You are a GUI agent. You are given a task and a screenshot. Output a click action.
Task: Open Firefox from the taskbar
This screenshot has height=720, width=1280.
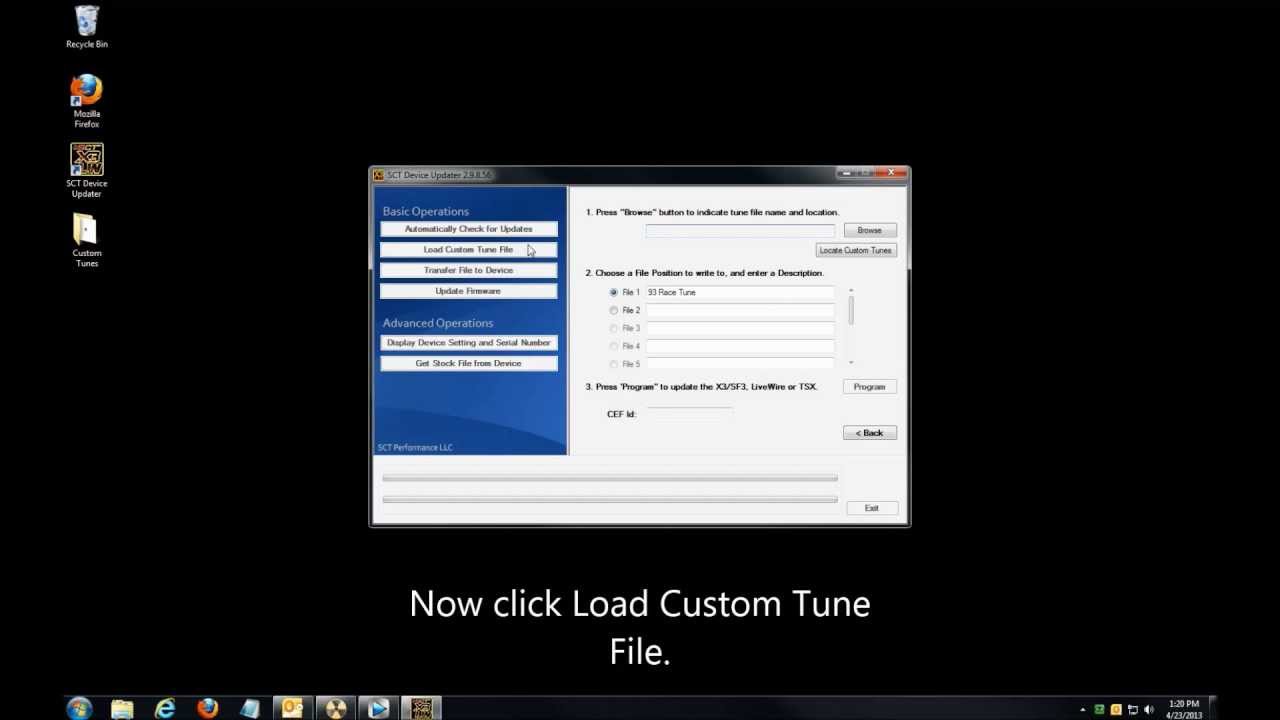point(208,708)
